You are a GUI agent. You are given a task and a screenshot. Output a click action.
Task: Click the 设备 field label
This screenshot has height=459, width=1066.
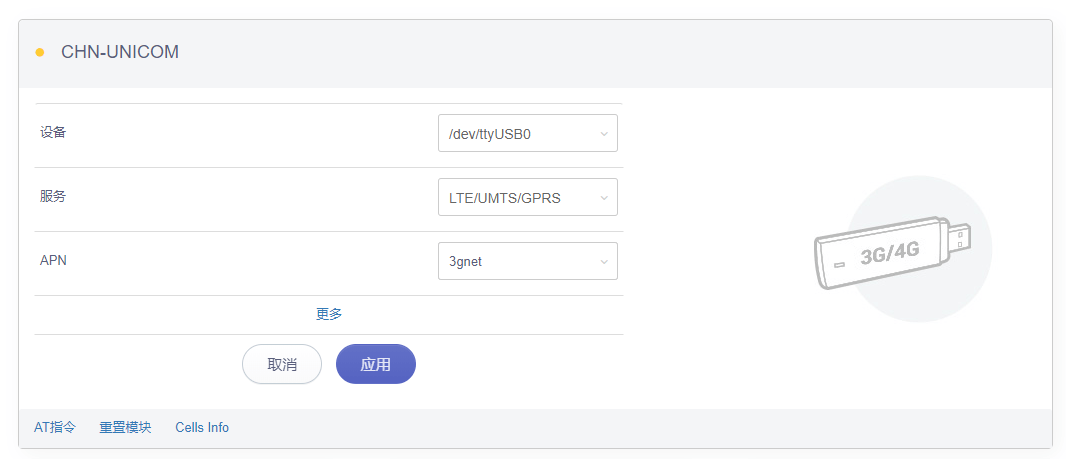tap(53, 132)
